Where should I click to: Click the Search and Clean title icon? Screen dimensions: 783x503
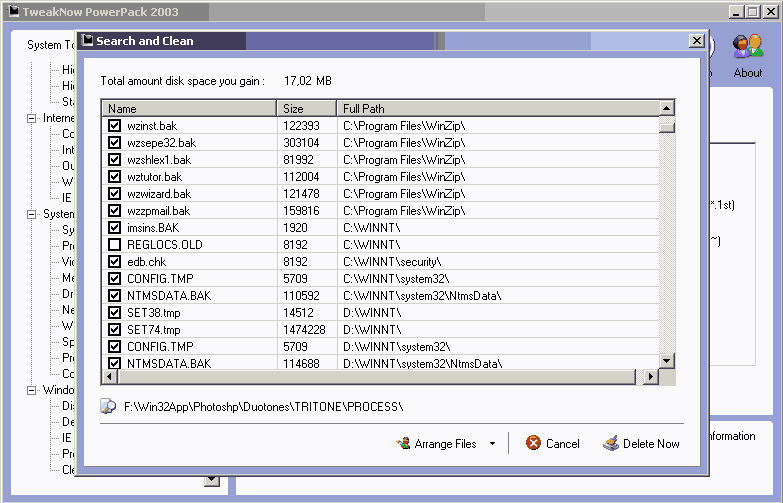tap(87, 41)
